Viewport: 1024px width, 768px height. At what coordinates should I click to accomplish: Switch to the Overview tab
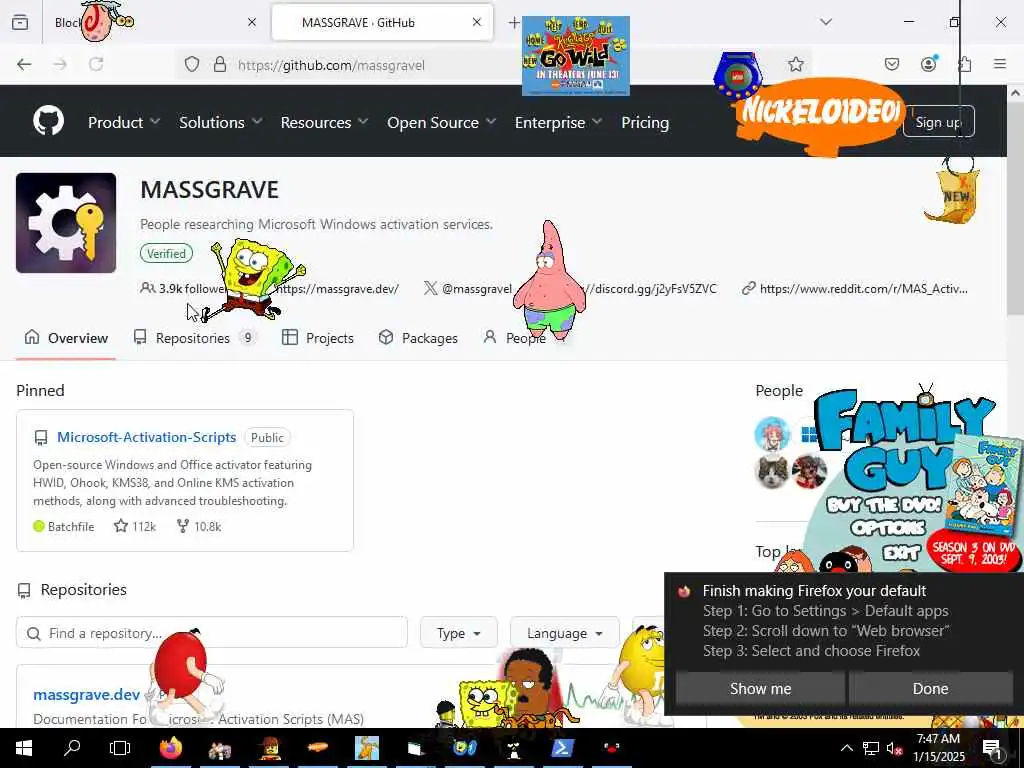(66, 338)
